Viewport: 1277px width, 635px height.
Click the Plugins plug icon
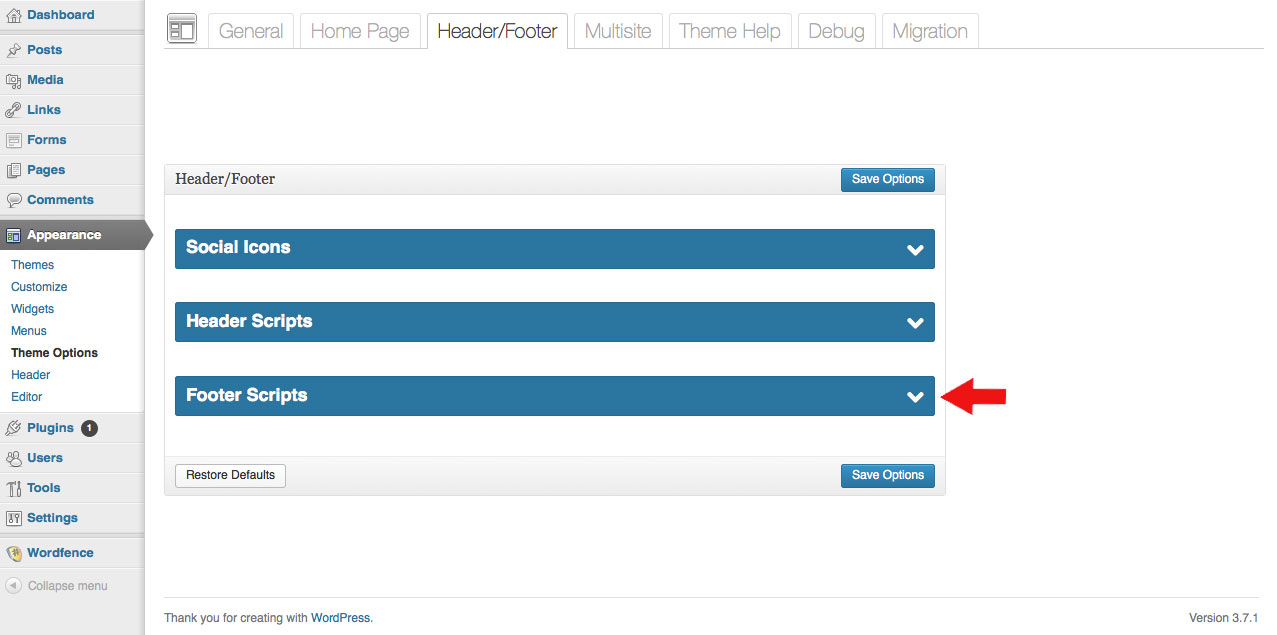pos(14,428)
